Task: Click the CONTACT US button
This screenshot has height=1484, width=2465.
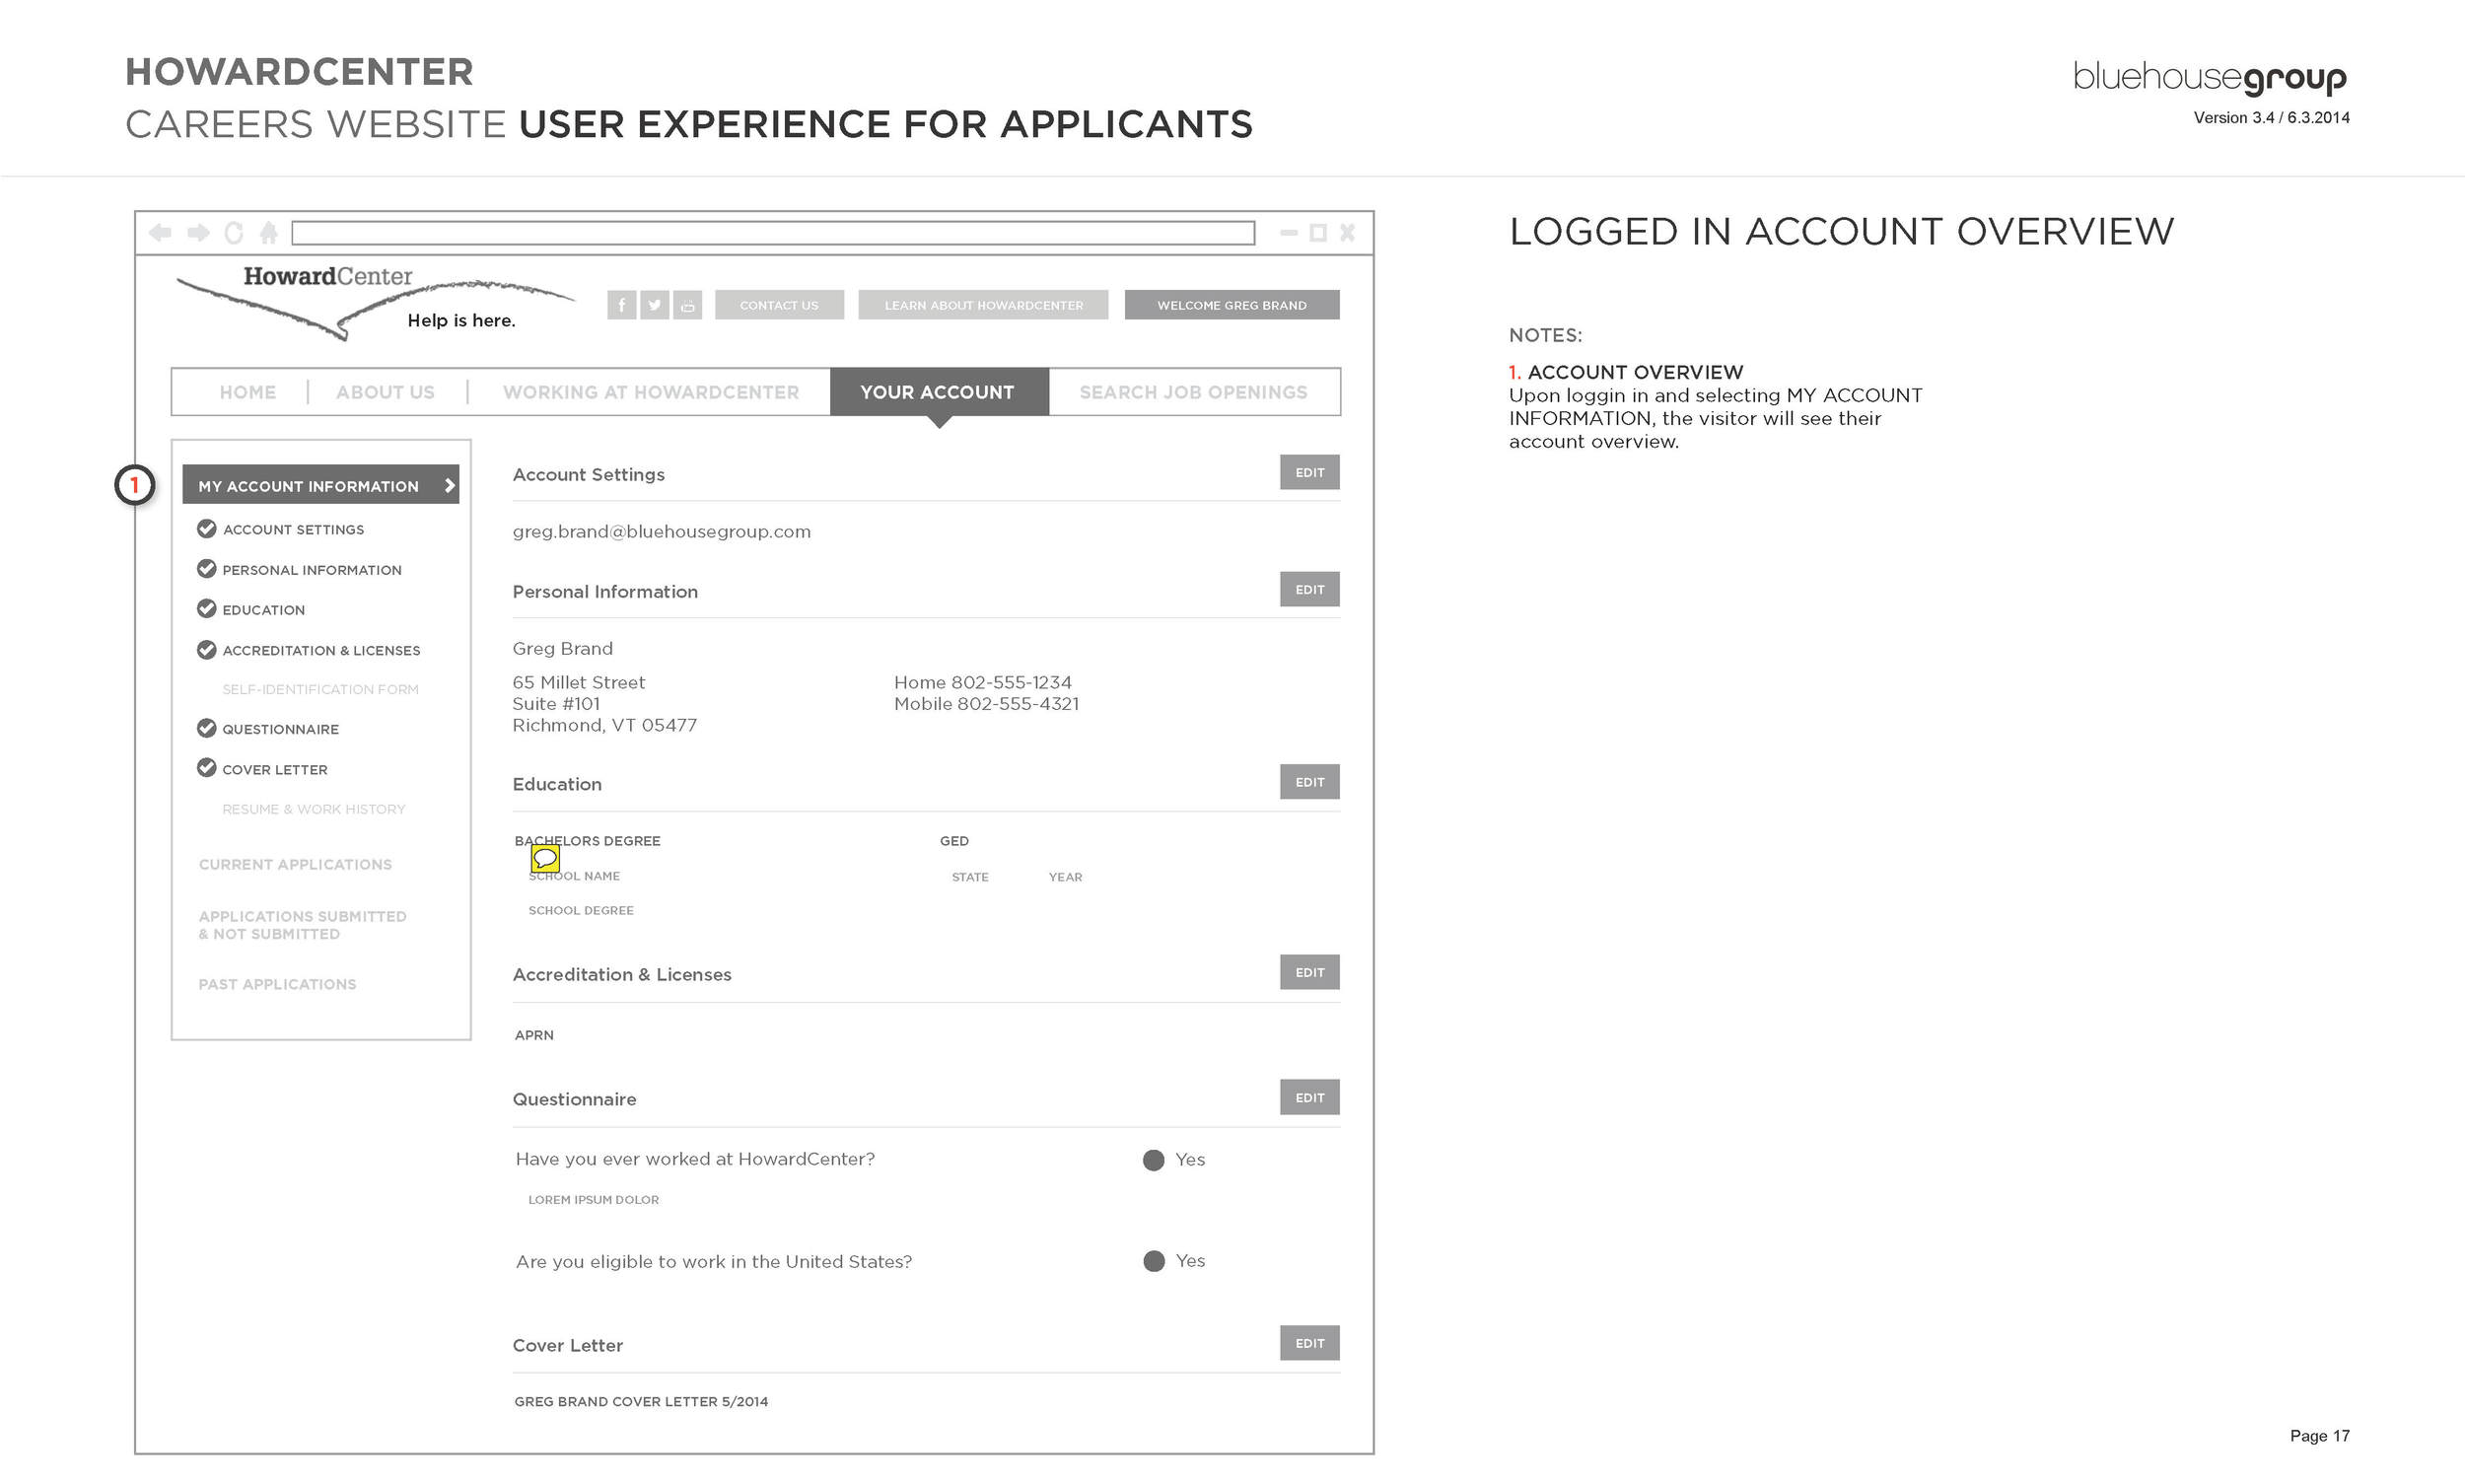Action: (779, 305)
